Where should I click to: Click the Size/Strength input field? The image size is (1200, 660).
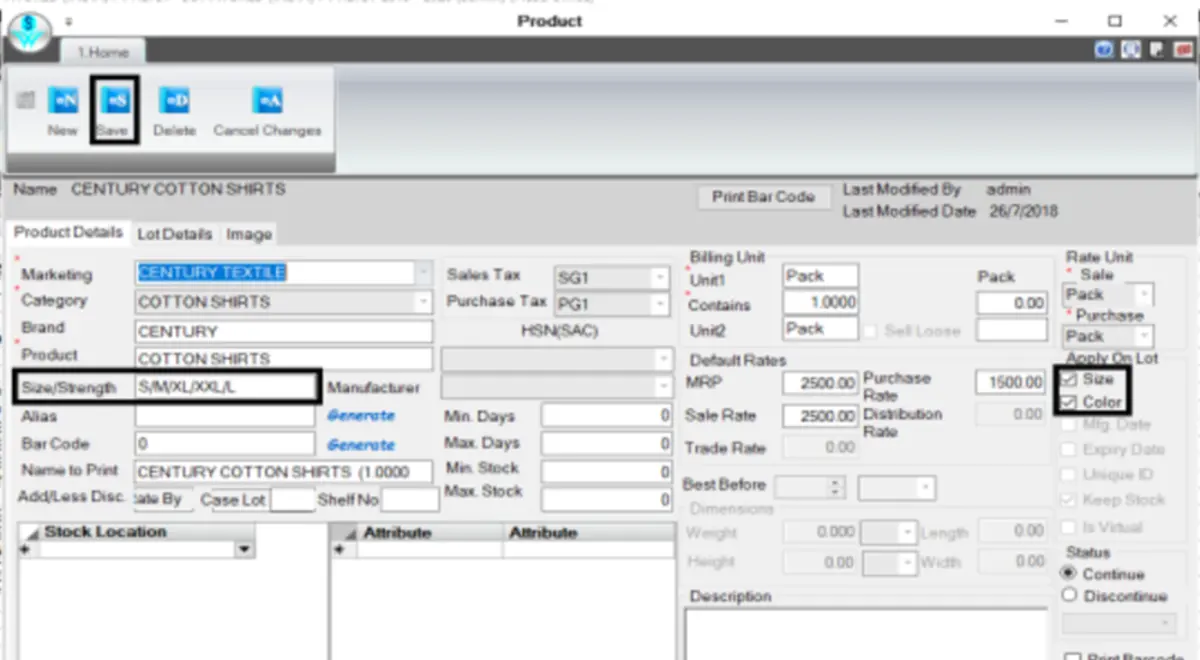tap(226, 387)
